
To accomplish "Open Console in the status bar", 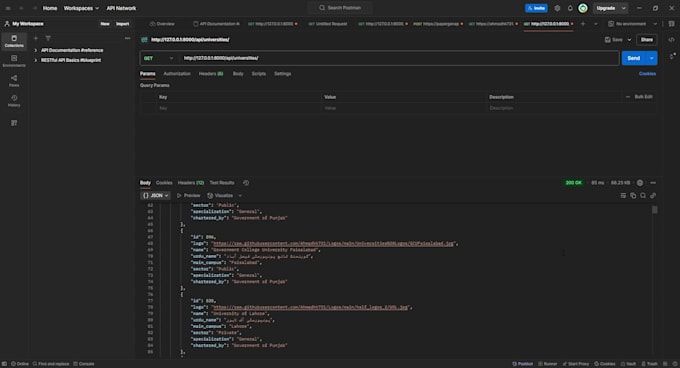I will point(84,364).
